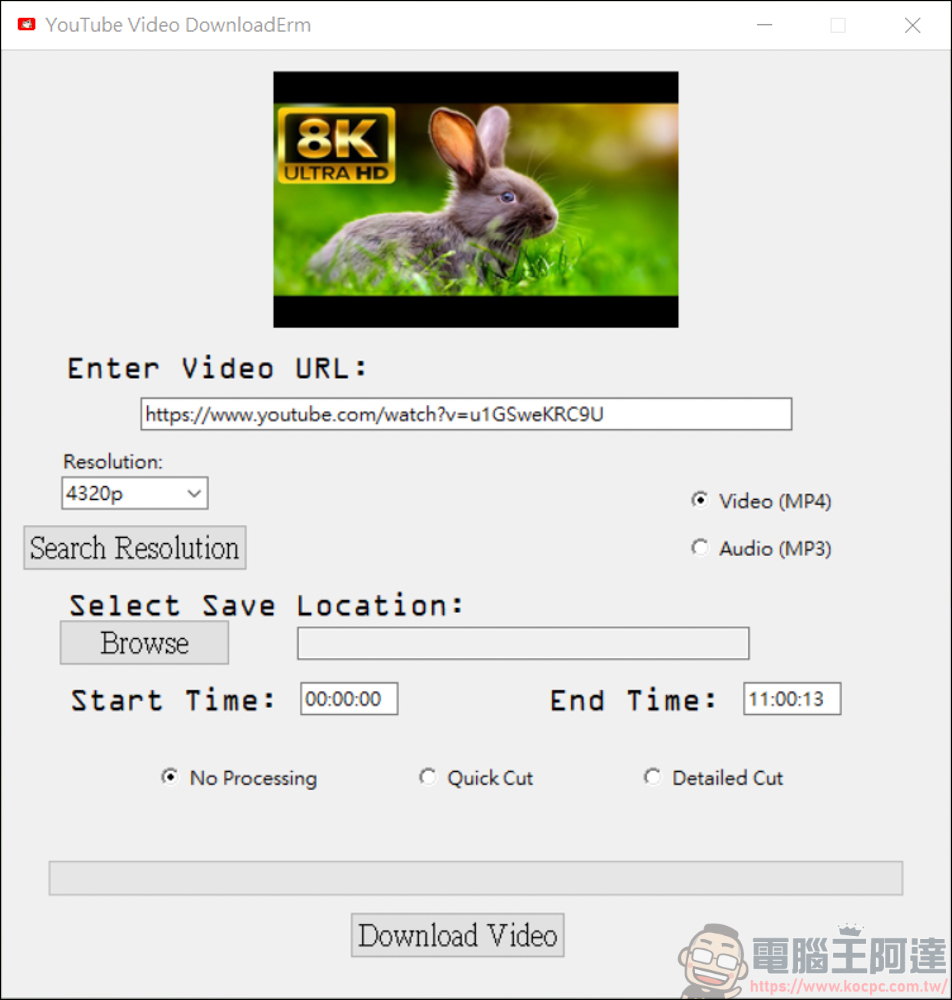Screen dimensions: 952x1000
Task: Click the 'Start Time:' label
Action: click(173, 700)
